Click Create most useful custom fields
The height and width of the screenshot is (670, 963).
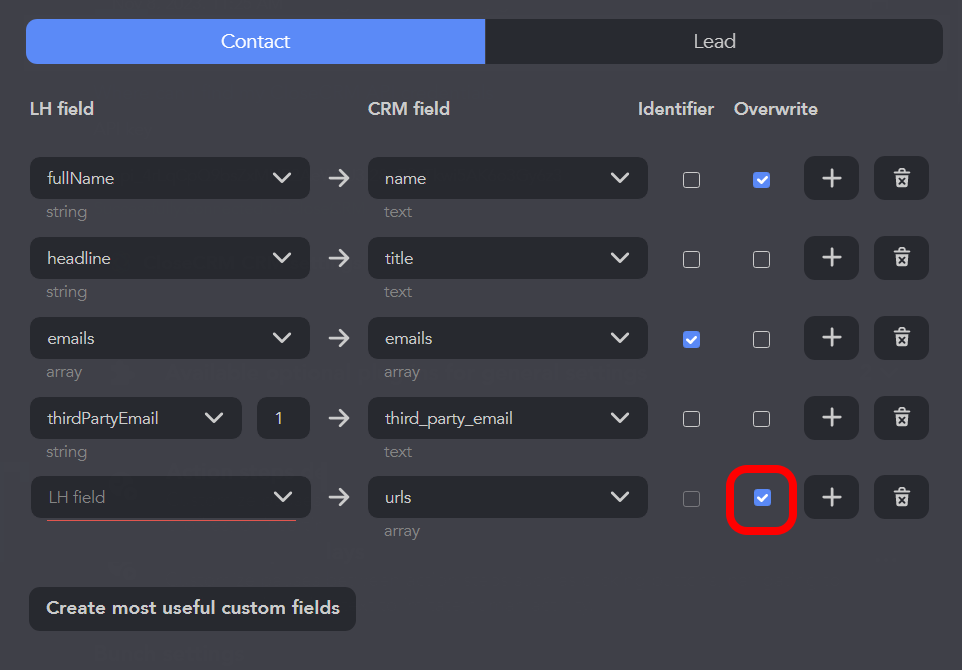[x=192, y=608]
